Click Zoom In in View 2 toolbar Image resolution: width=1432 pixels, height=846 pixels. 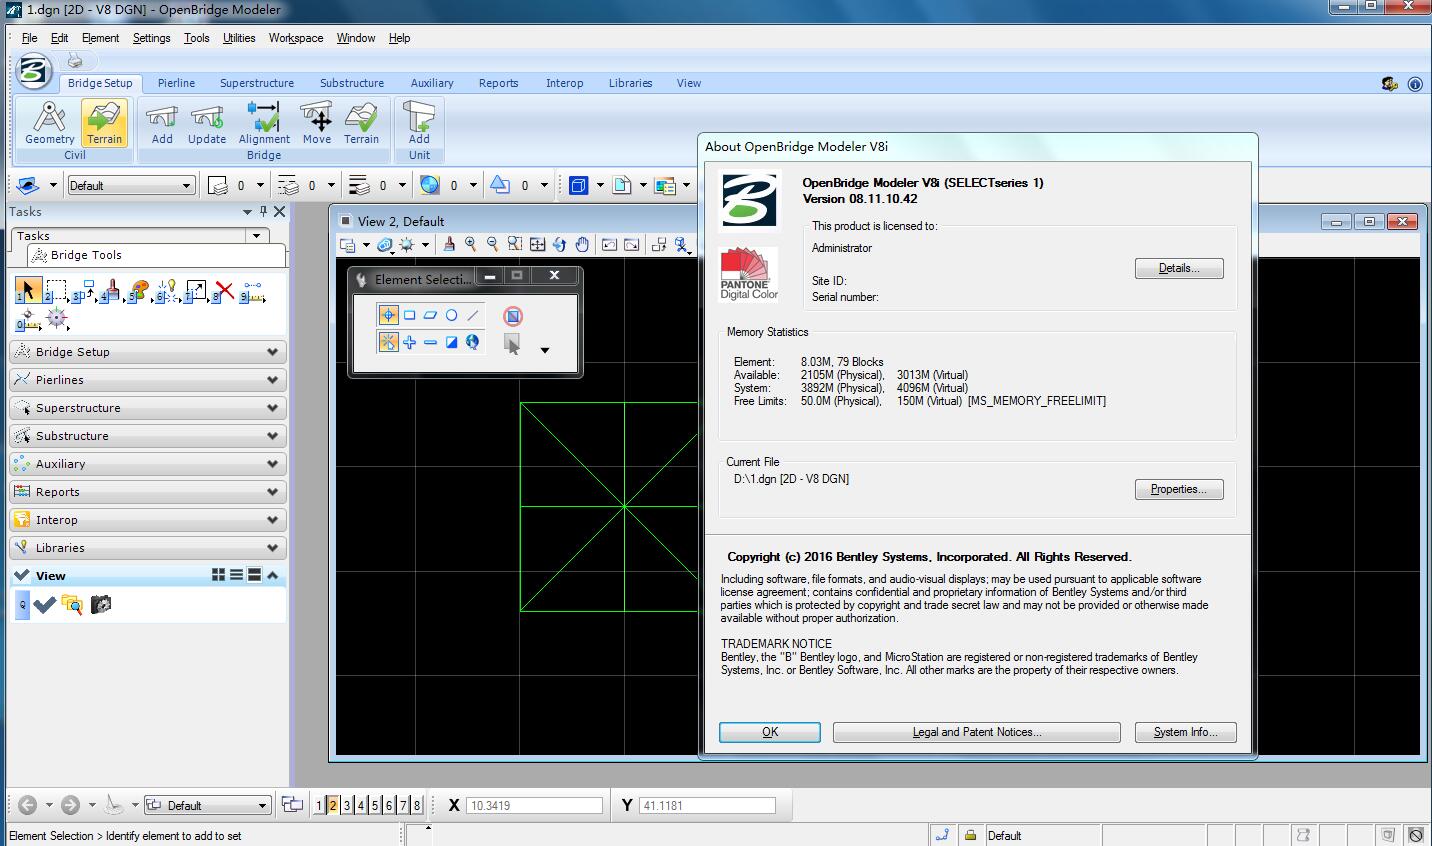click(x=470, y=244)
